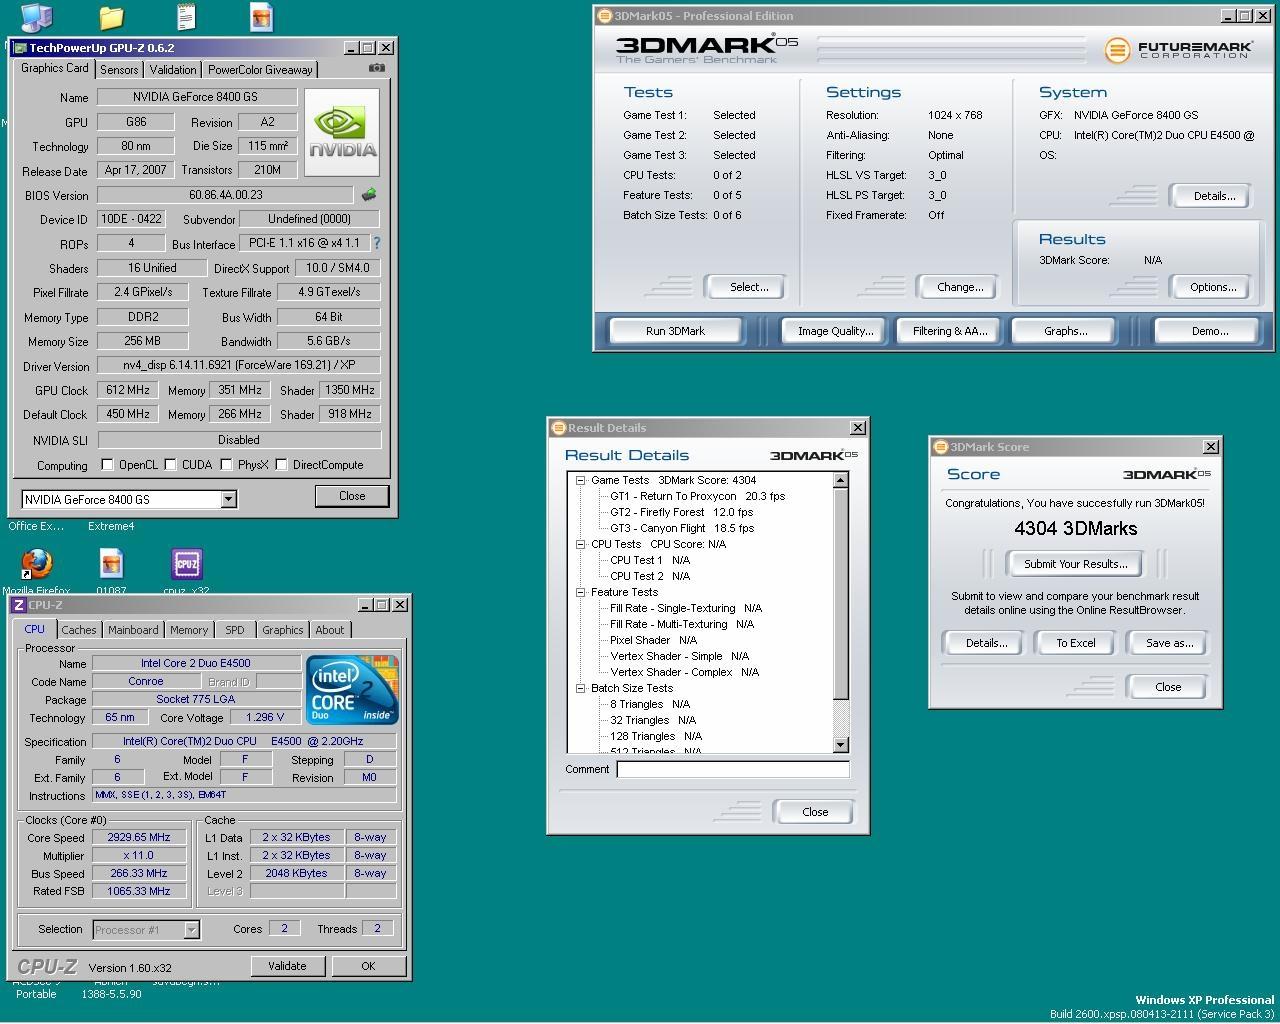The image size is (1280, 1024).
Task: Switch to the Caches tab in CPU-Z
Action: (79, 630)
